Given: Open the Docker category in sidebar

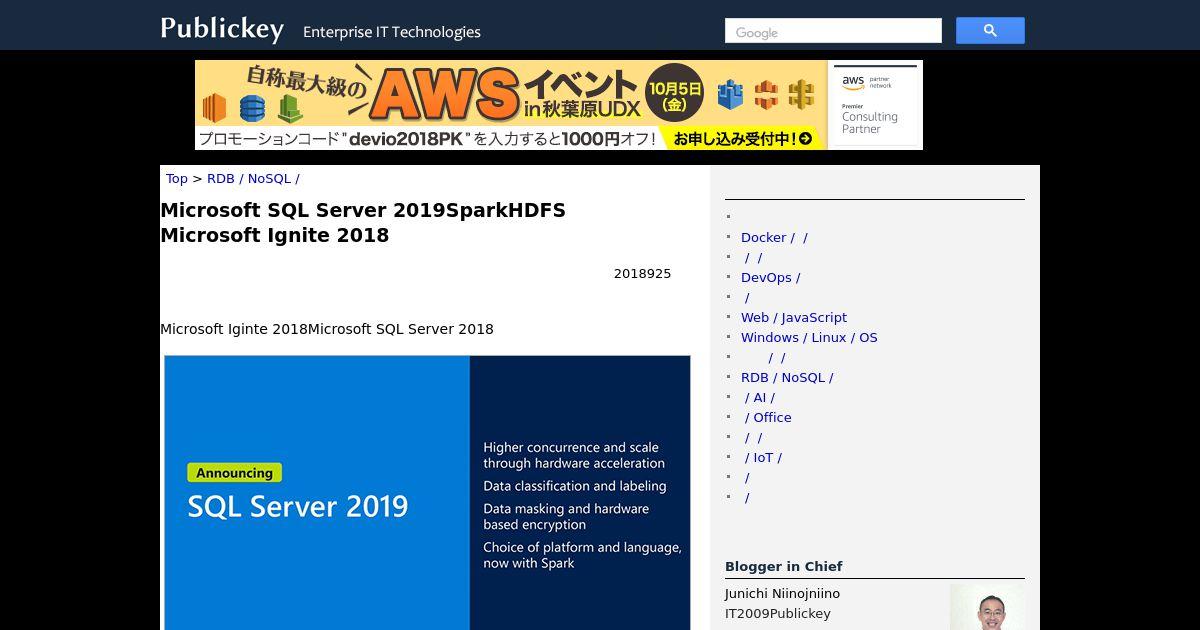Looking at the screenshot, I should click(774, 238).
